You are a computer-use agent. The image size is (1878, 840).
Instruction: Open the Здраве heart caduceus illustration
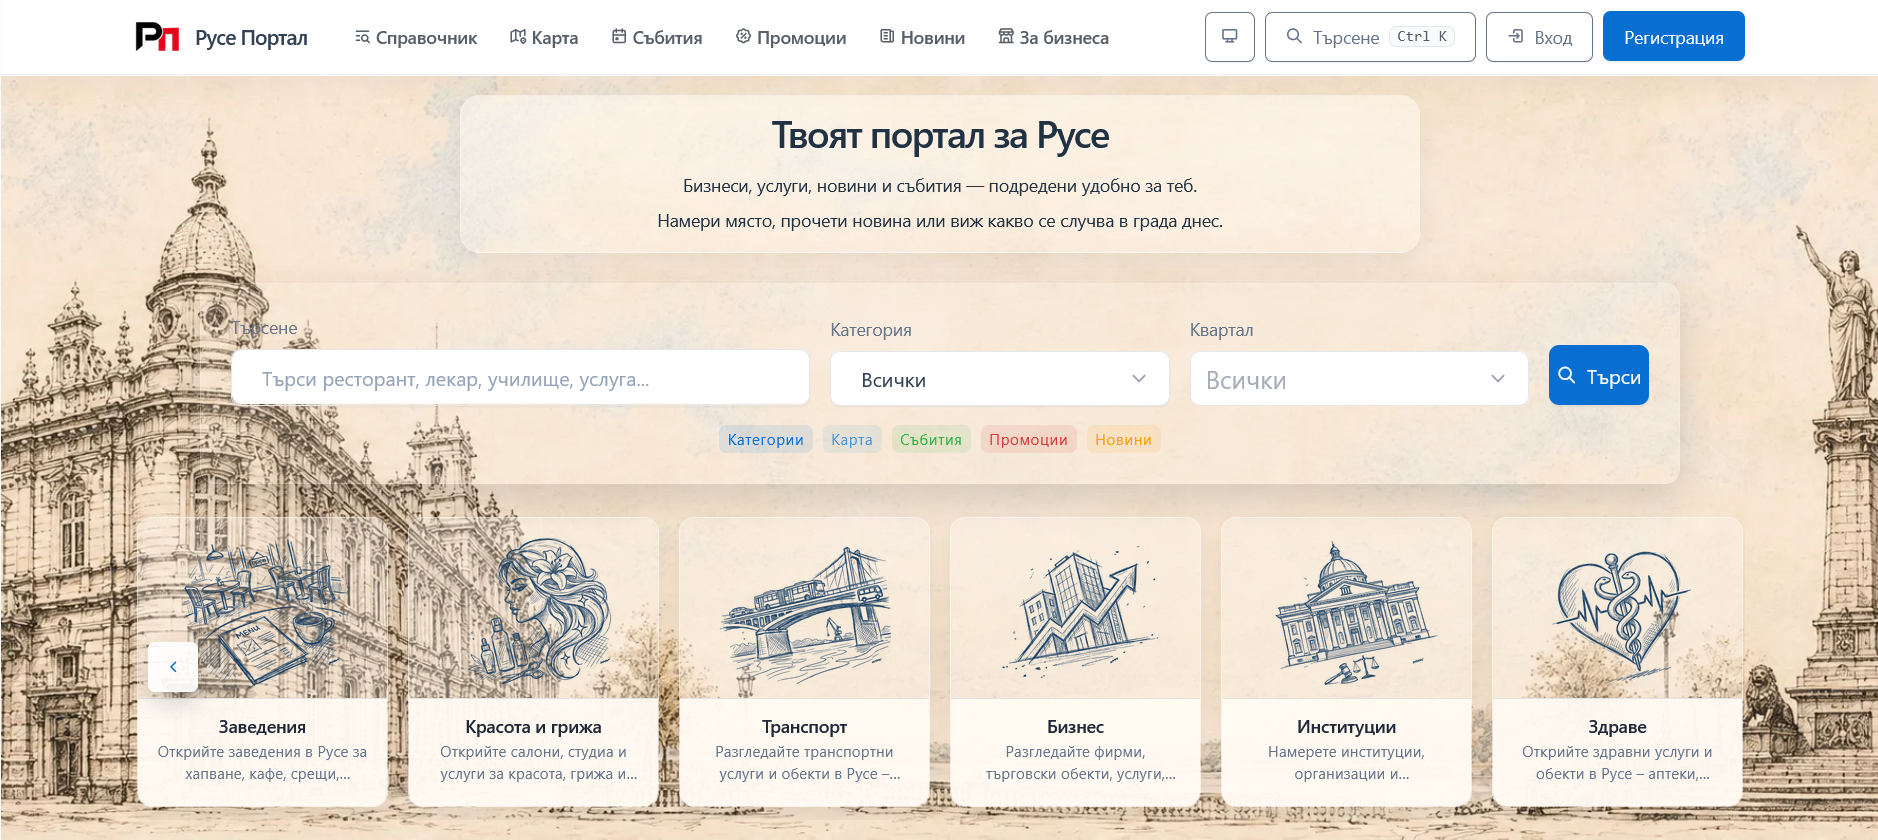click(x=1618, y=608)
